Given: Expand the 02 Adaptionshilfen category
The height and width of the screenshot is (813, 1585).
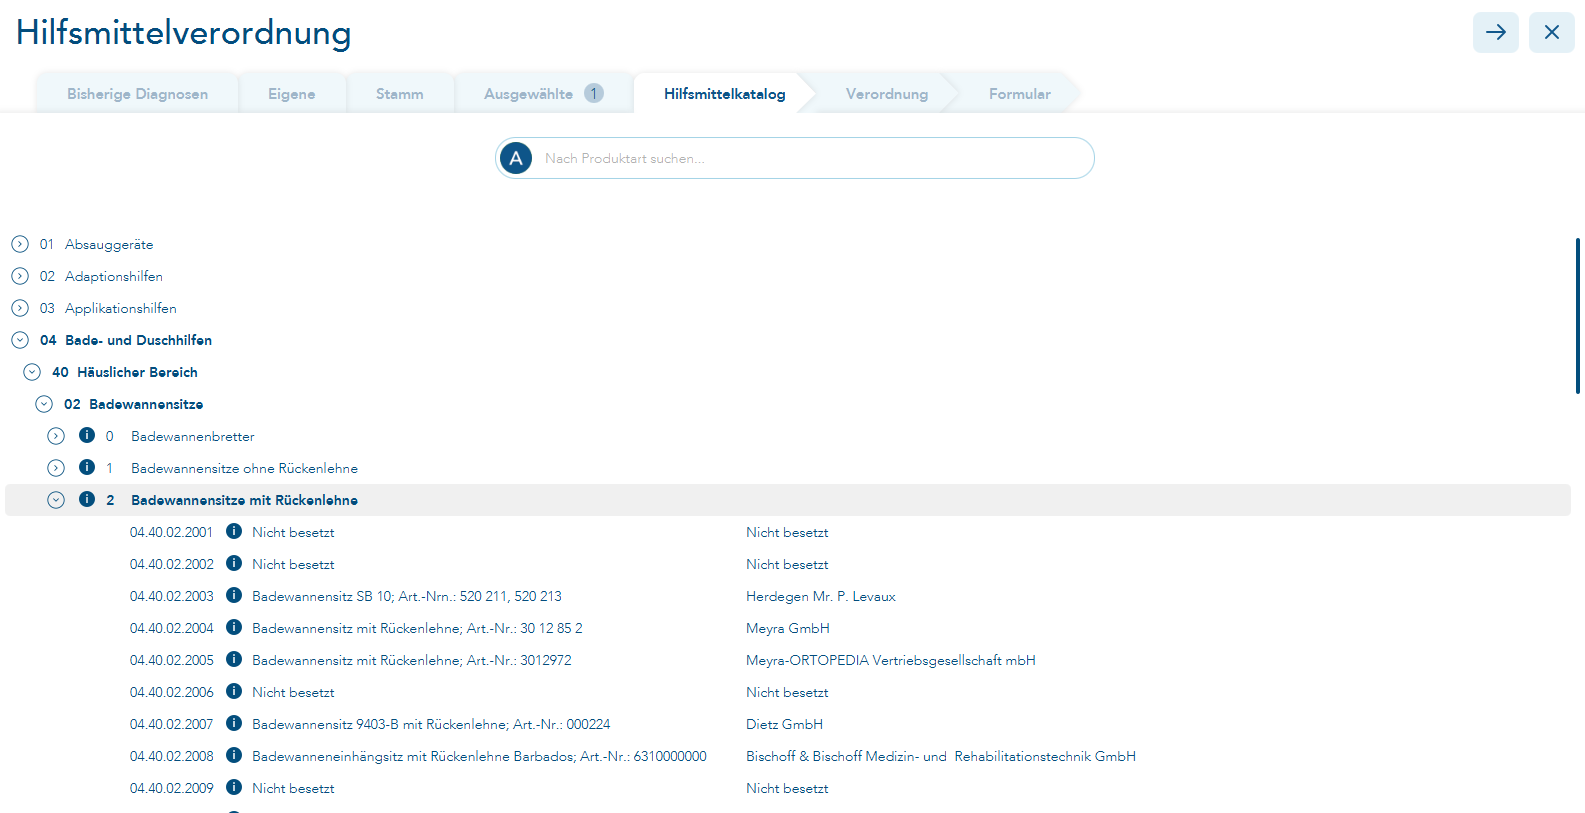Looking at the screenshot, I should pyautogui.click(x=20, y=276).
